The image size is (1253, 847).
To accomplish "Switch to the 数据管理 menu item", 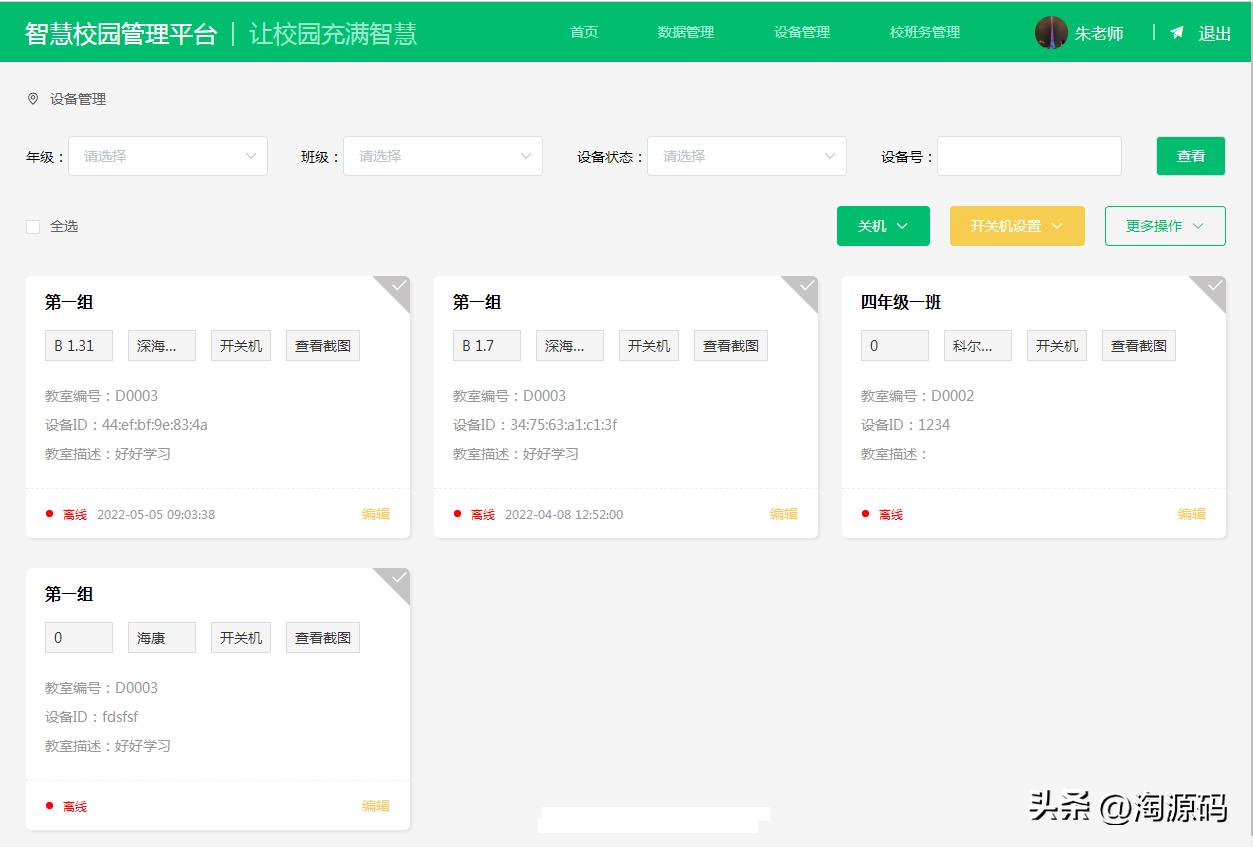I will click(x=686, y=33).
